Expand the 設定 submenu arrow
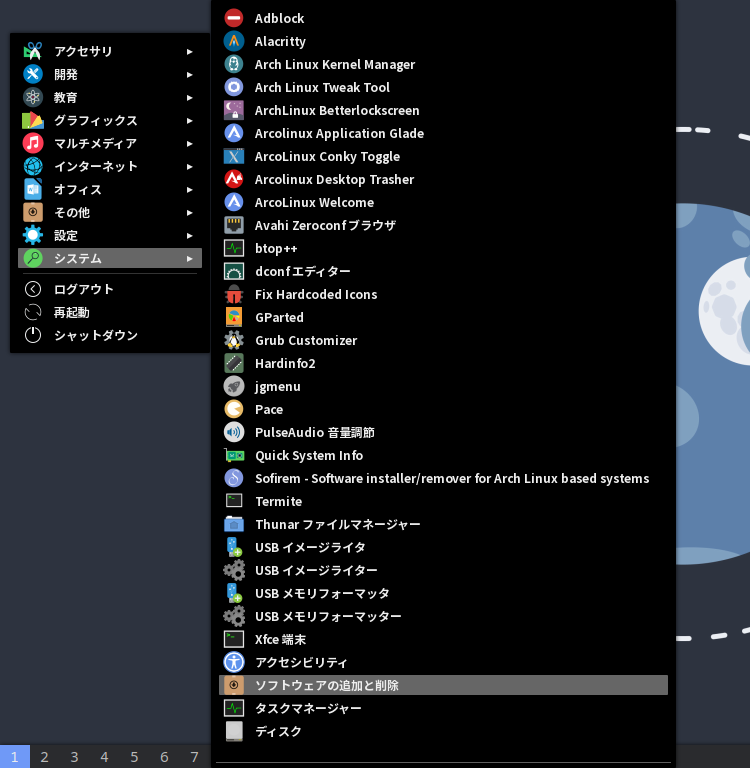750x768 pixels. point(190,235)
